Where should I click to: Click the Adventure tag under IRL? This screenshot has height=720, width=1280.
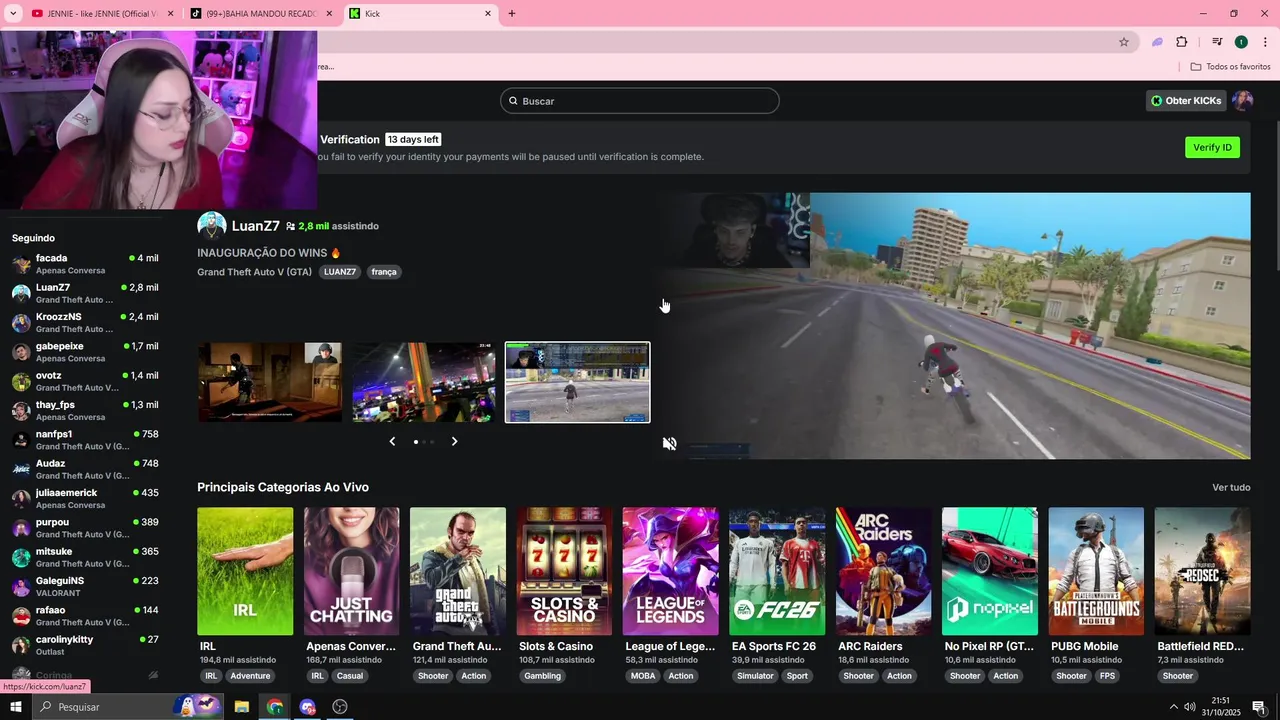250,676
